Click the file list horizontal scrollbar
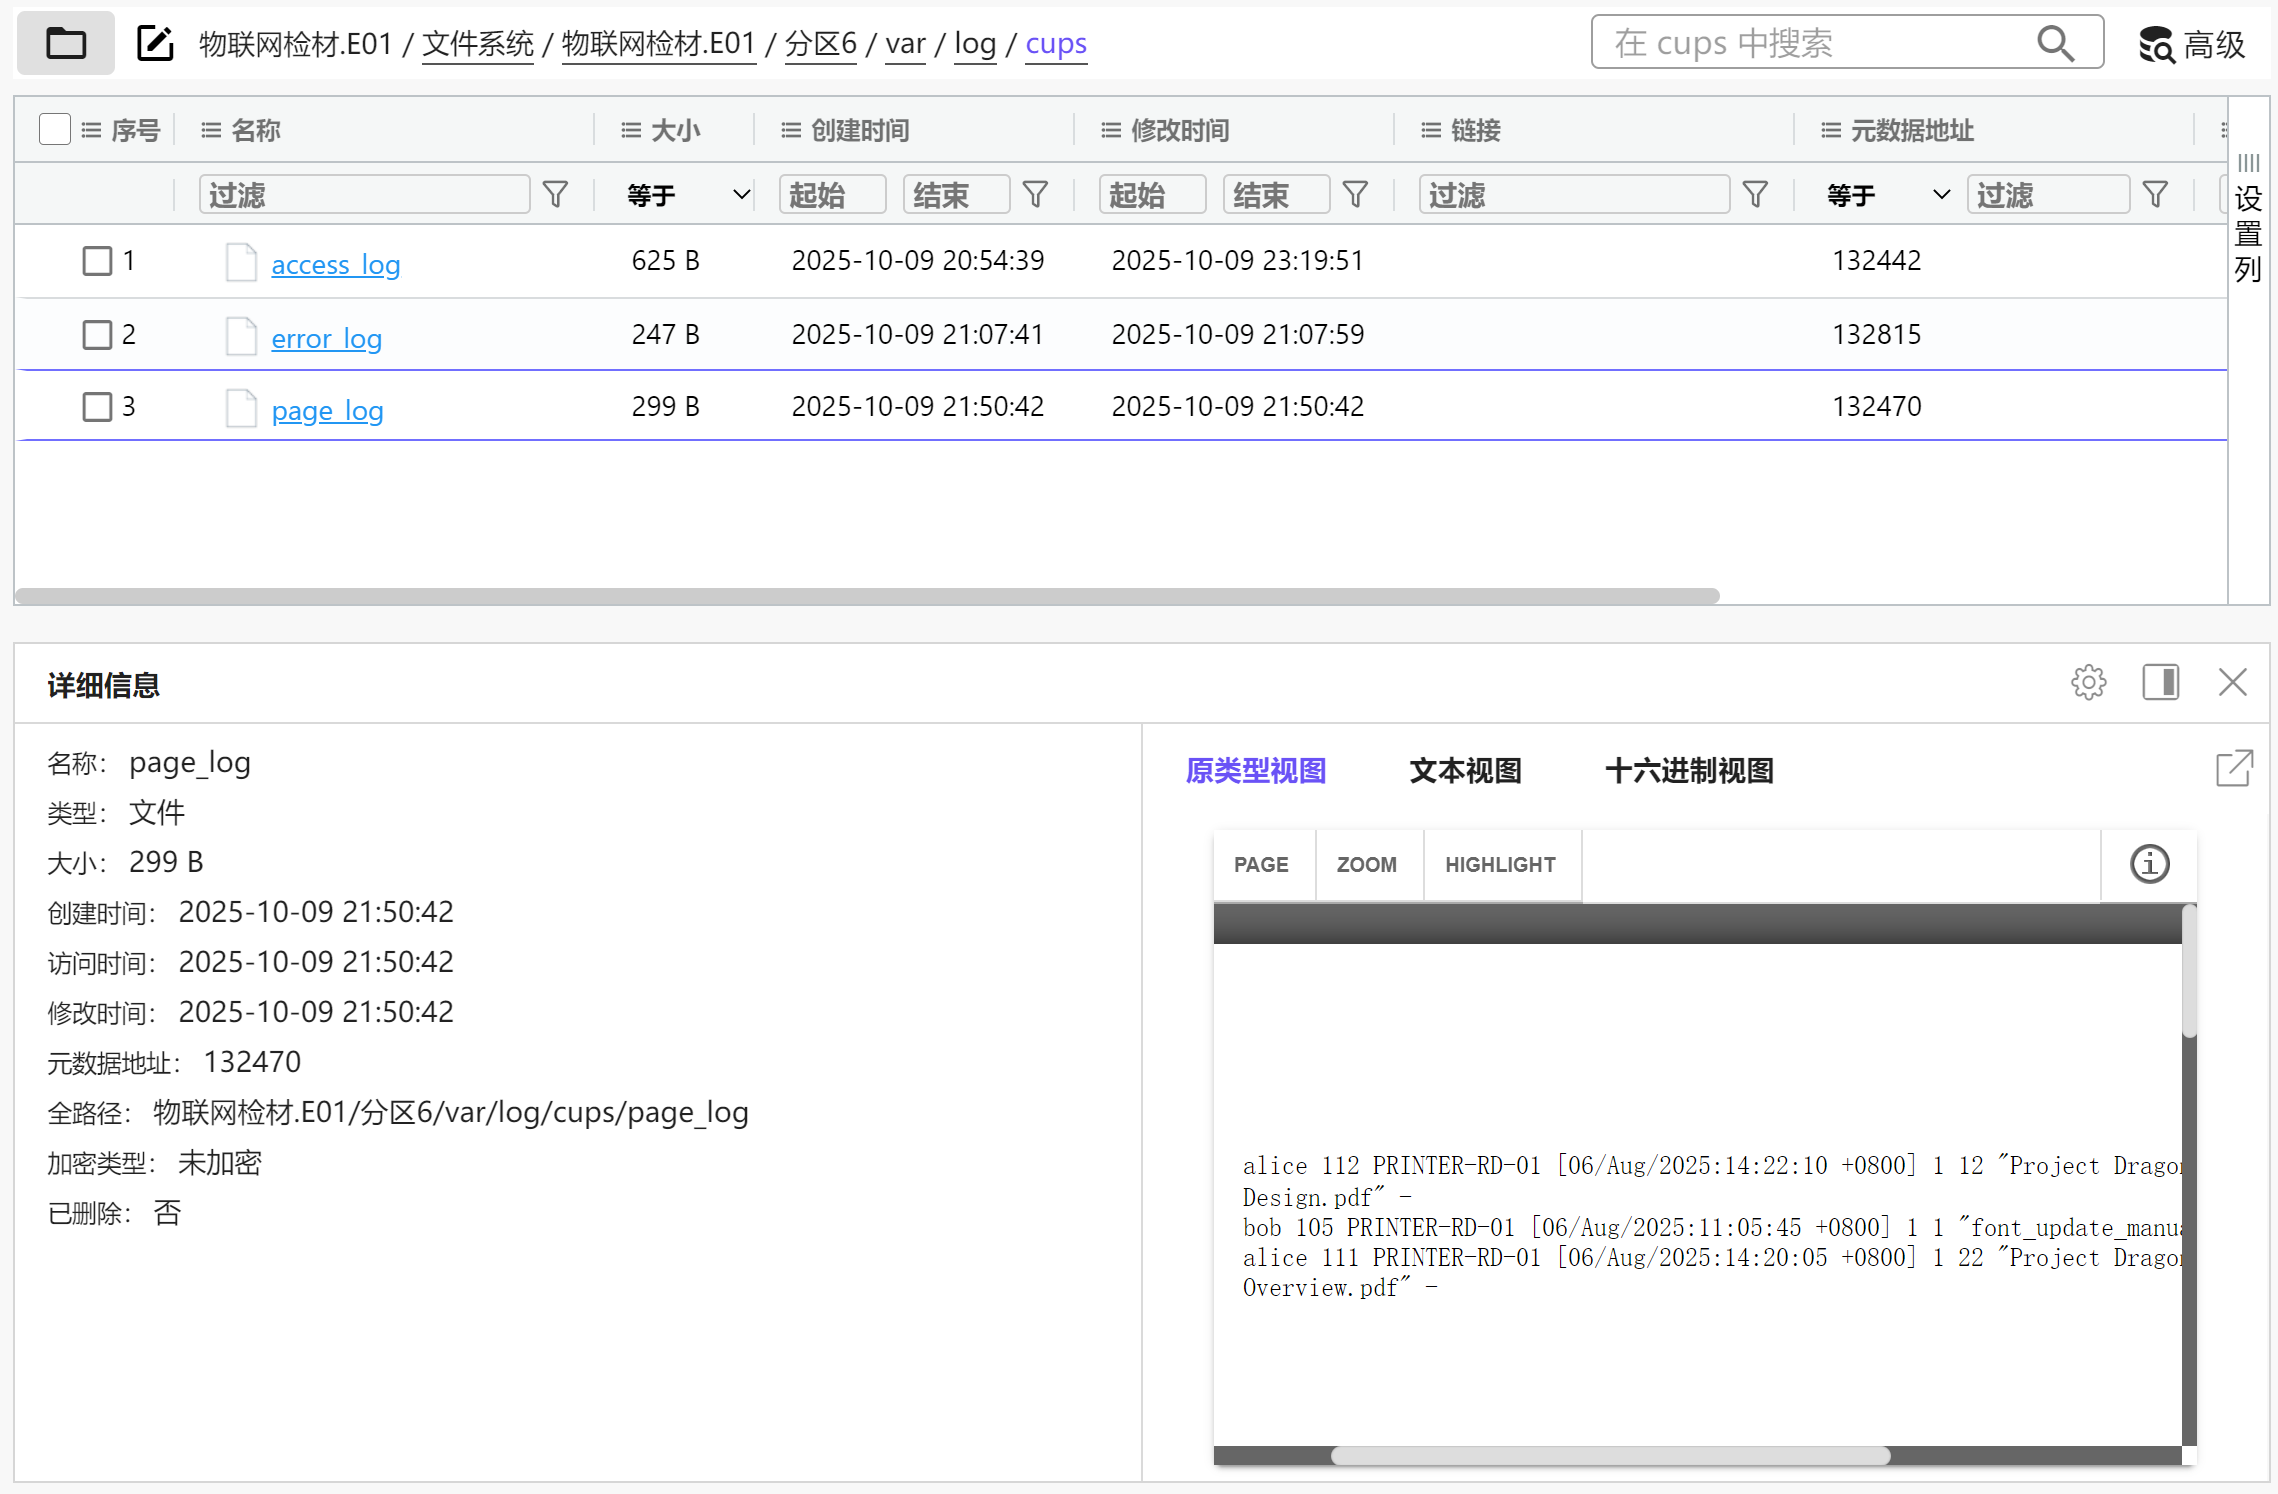 coord(866,596)
